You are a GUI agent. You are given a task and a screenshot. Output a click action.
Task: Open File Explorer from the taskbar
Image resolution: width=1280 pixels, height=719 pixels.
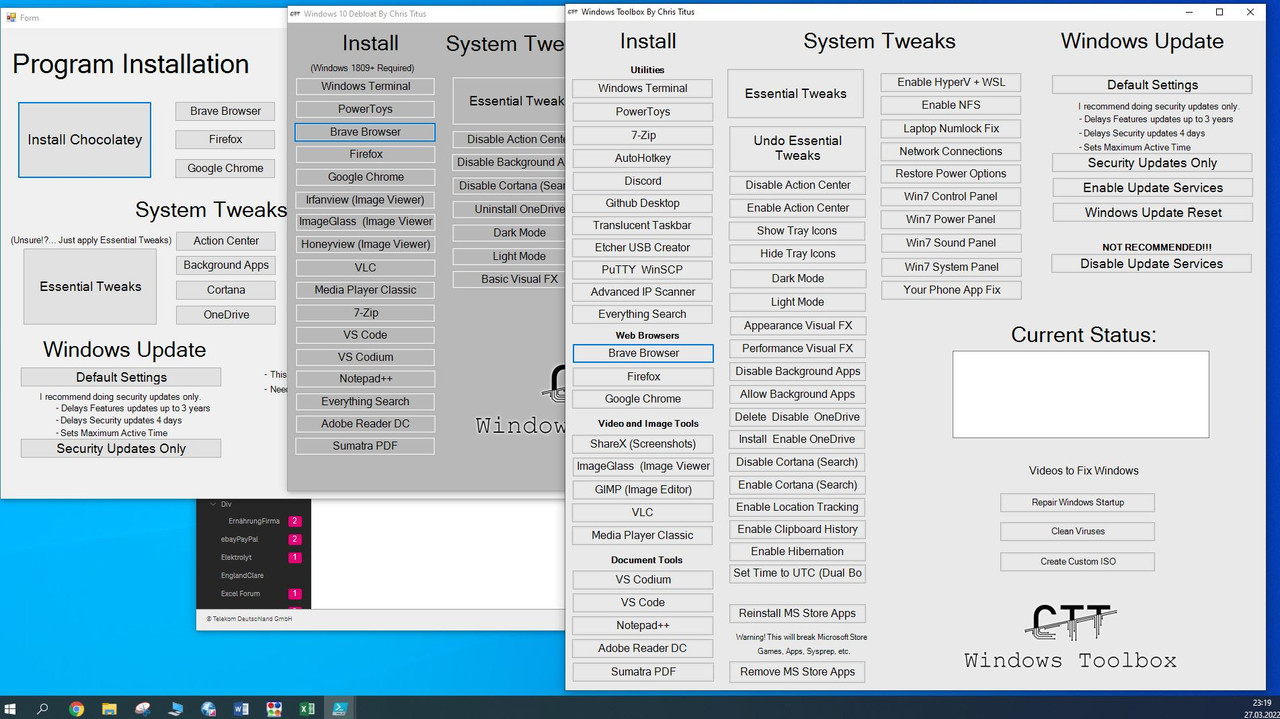pyautogui.click(x=109, y=708)
